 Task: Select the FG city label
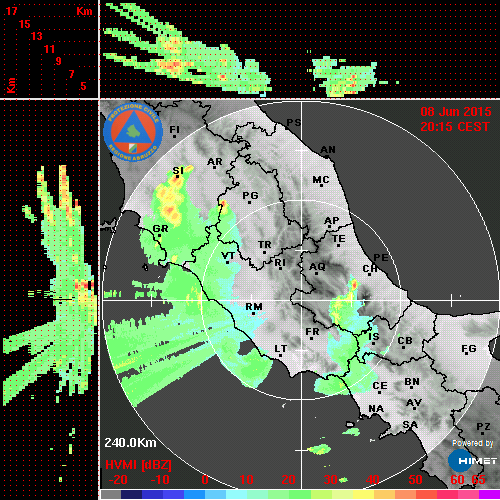469,349
